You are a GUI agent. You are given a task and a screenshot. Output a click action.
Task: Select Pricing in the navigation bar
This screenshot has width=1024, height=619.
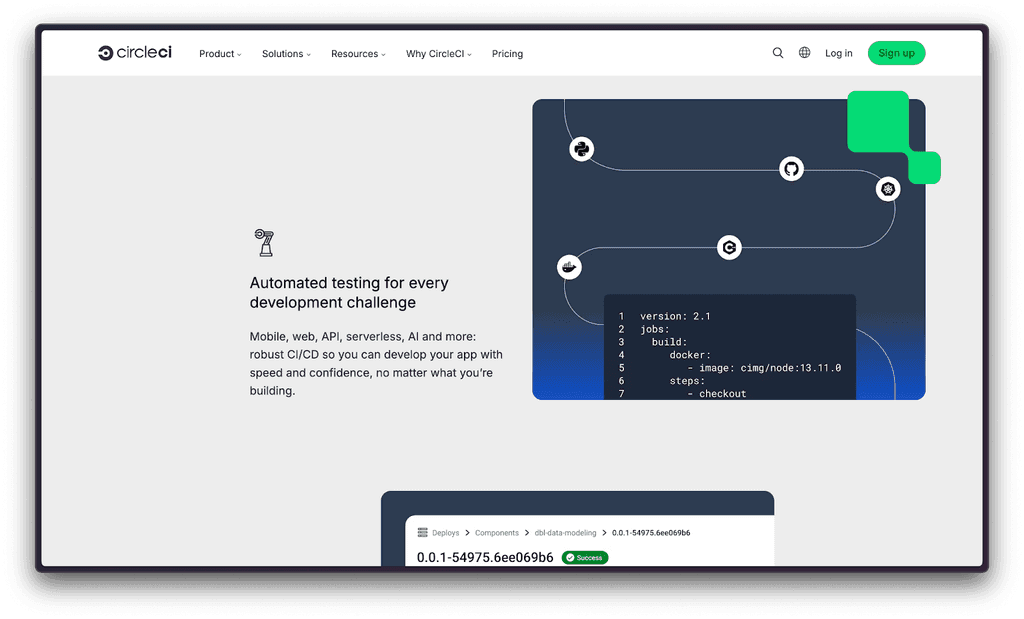click(507, 54)
